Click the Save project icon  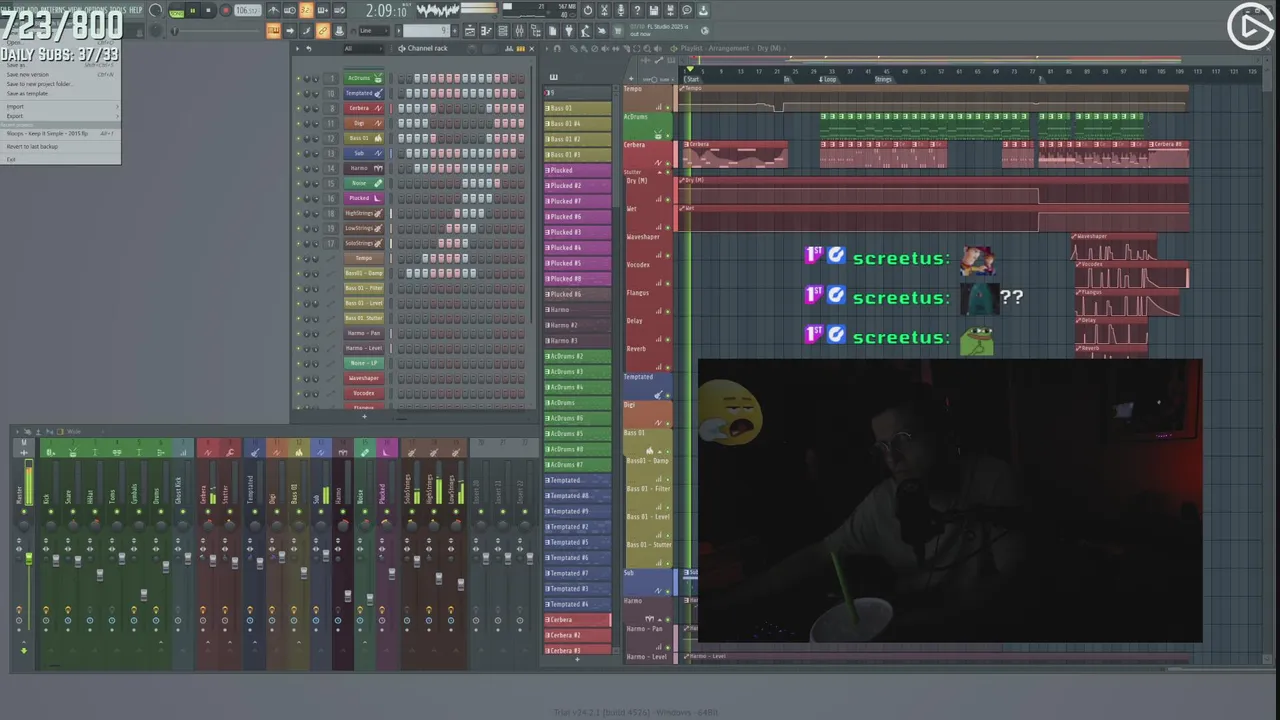654,11
